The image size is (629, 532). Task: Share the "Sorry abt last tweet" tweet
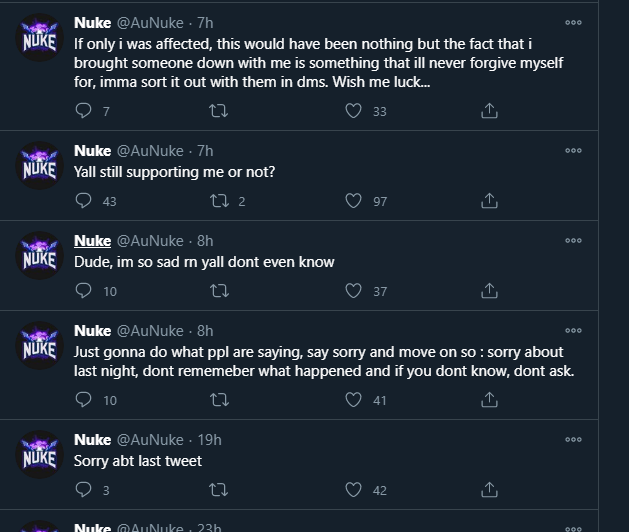[x=490, y=490]
